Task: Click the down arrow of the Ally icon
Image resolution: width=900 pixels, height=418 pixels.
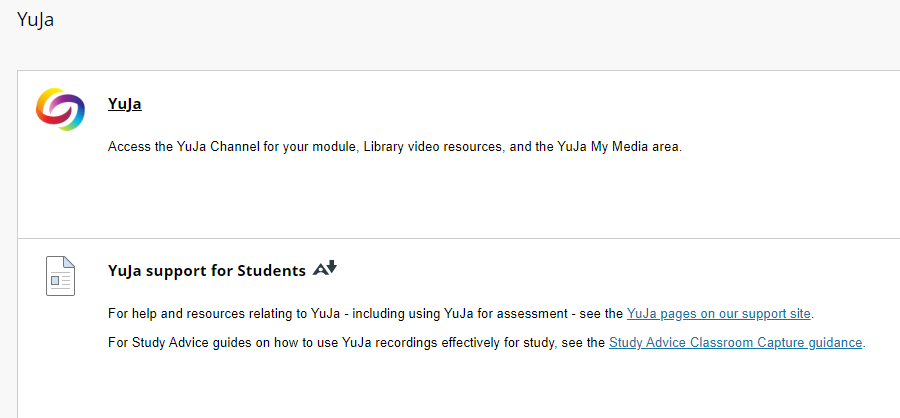Action: pyautogui.click(x=332, y=266)
